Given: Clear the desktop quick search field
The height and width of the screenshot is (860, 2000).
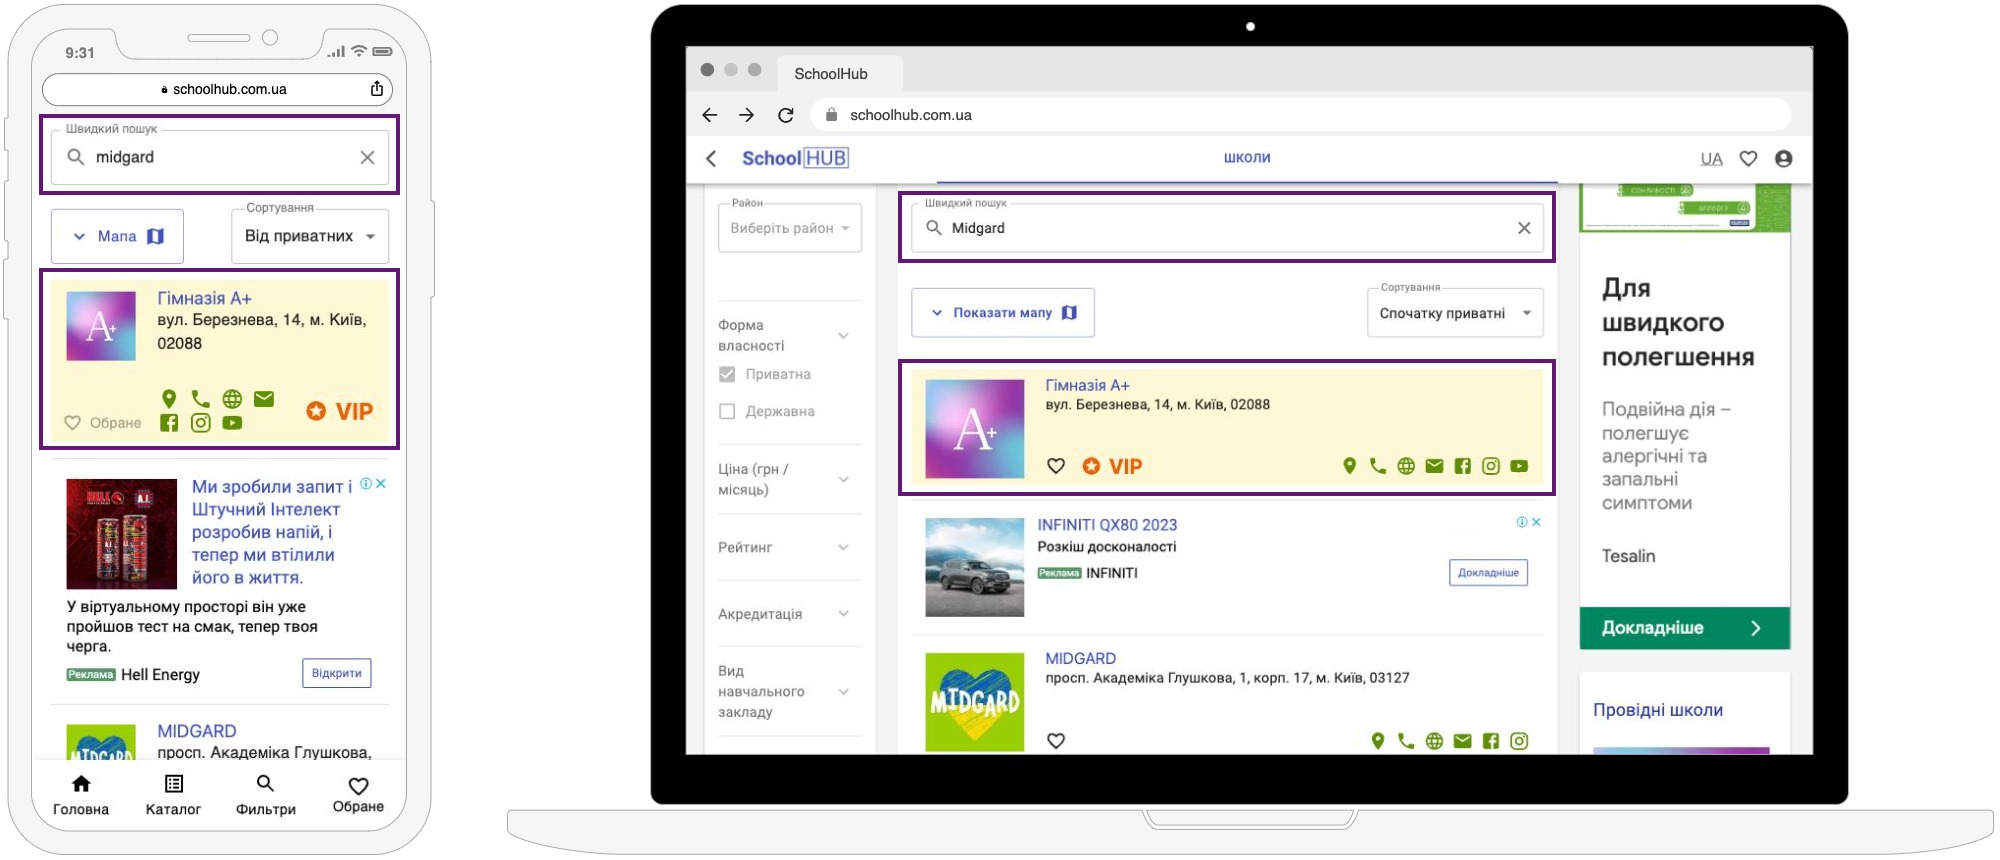Looking at the screenshot, I should coord(1524,228).
